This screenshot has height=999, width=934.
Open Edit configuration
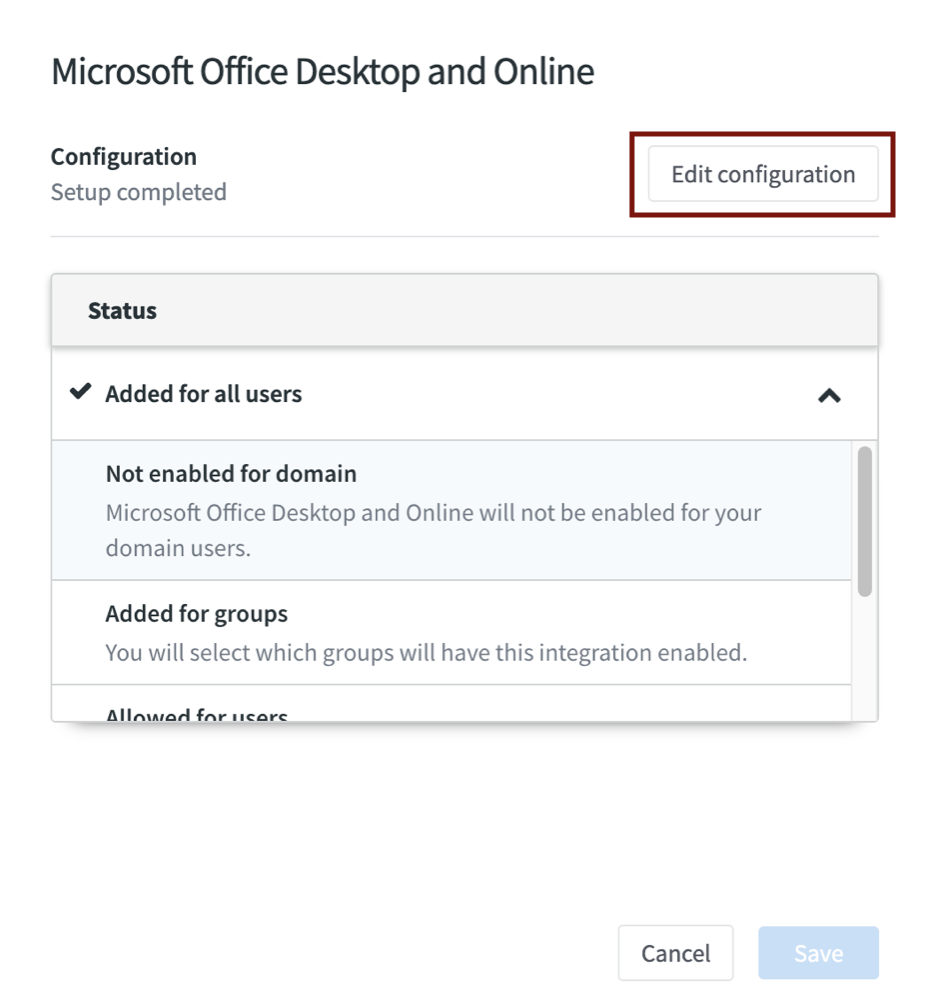pyautogui.click(x=761, y=173)
